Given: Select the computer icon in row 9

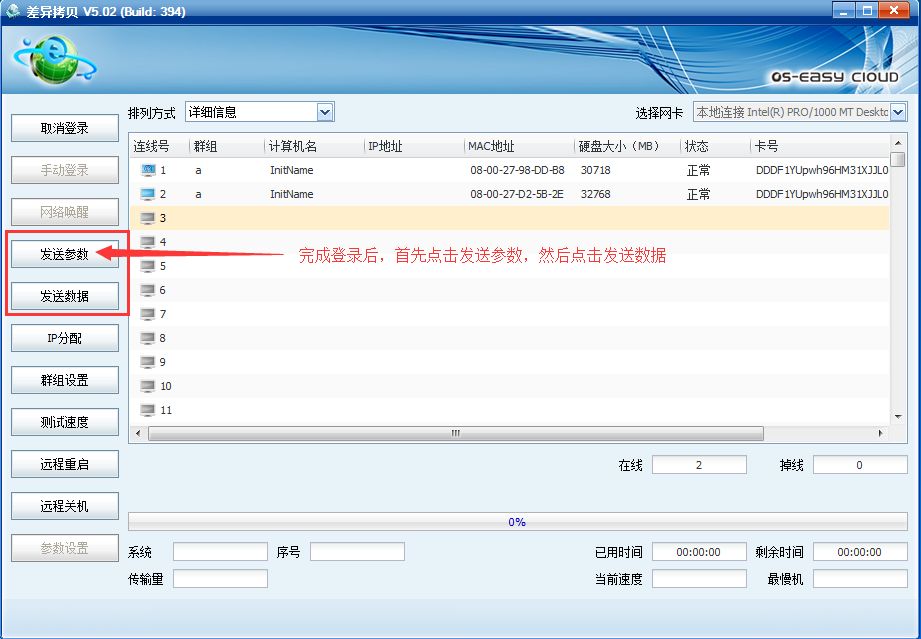Looking at the screenshot, I should (148, 362).
